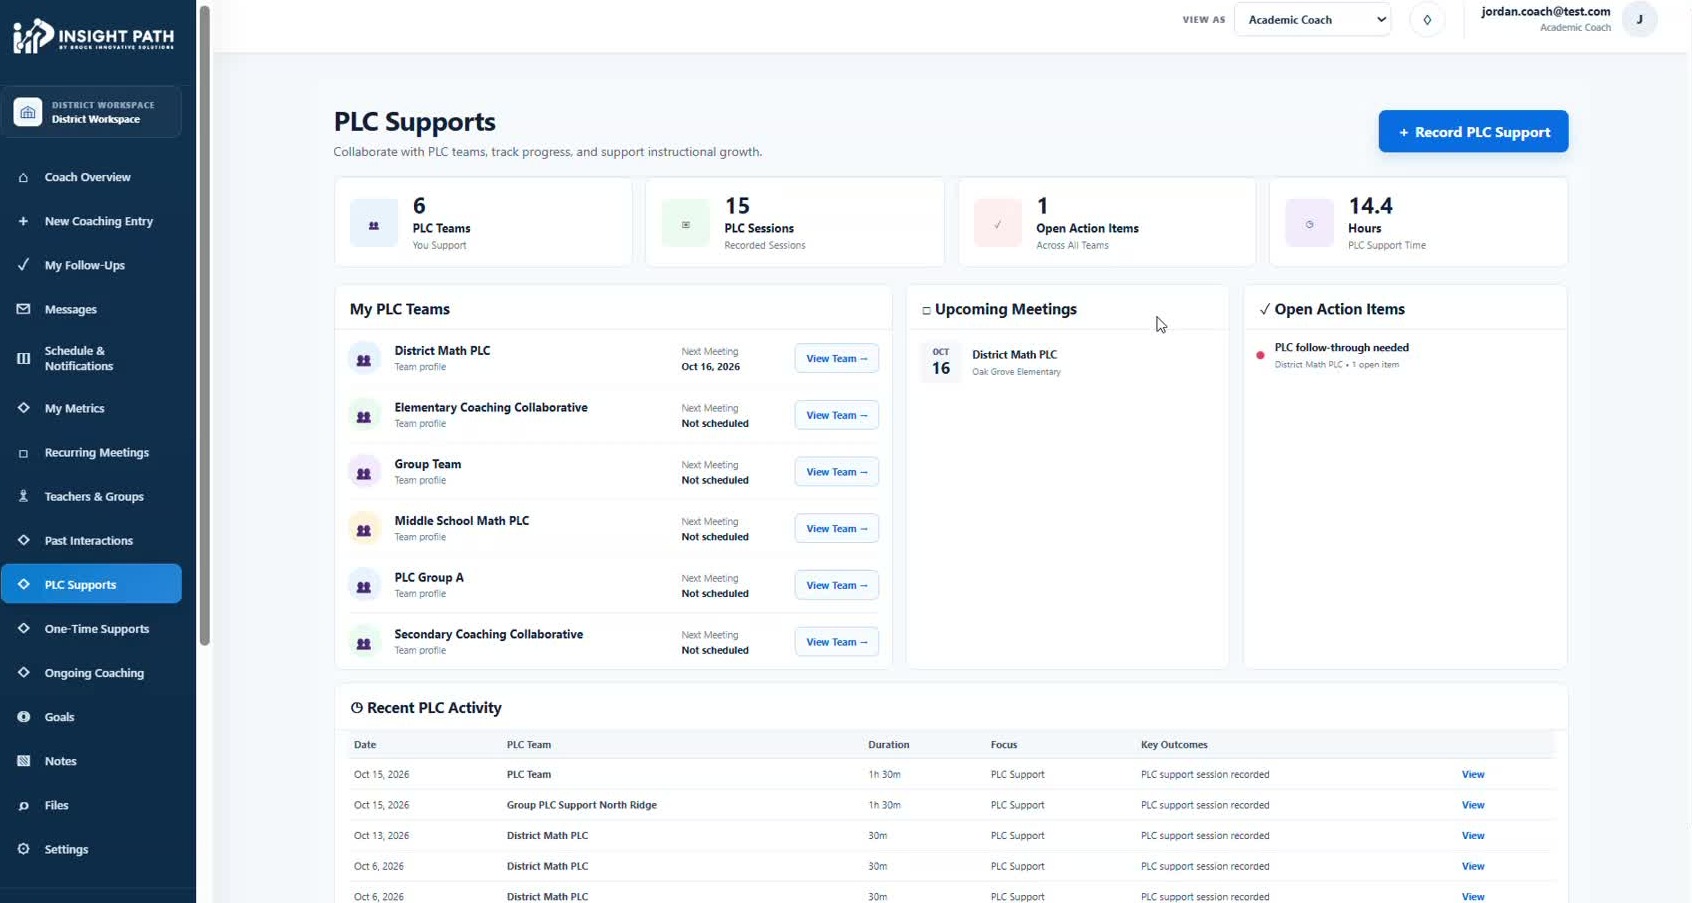Open Ongoing Coaching page

(91, 673)
